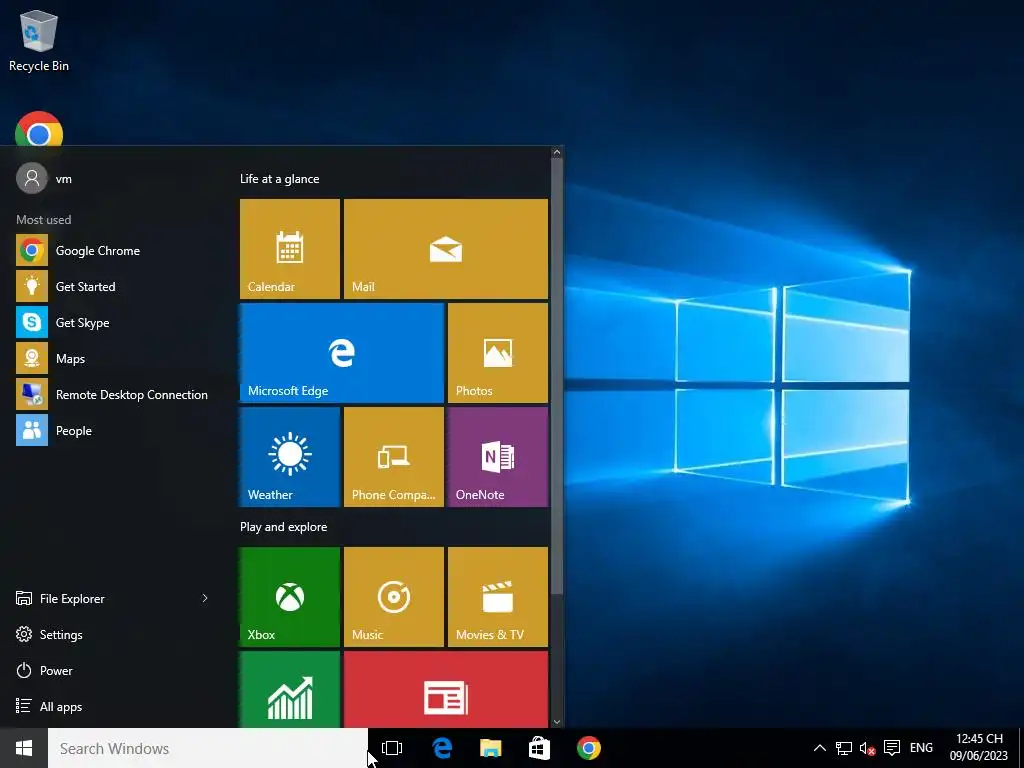Open the green Money chart tile
Screen dimensions: 1024x768
tap(290, 689)
